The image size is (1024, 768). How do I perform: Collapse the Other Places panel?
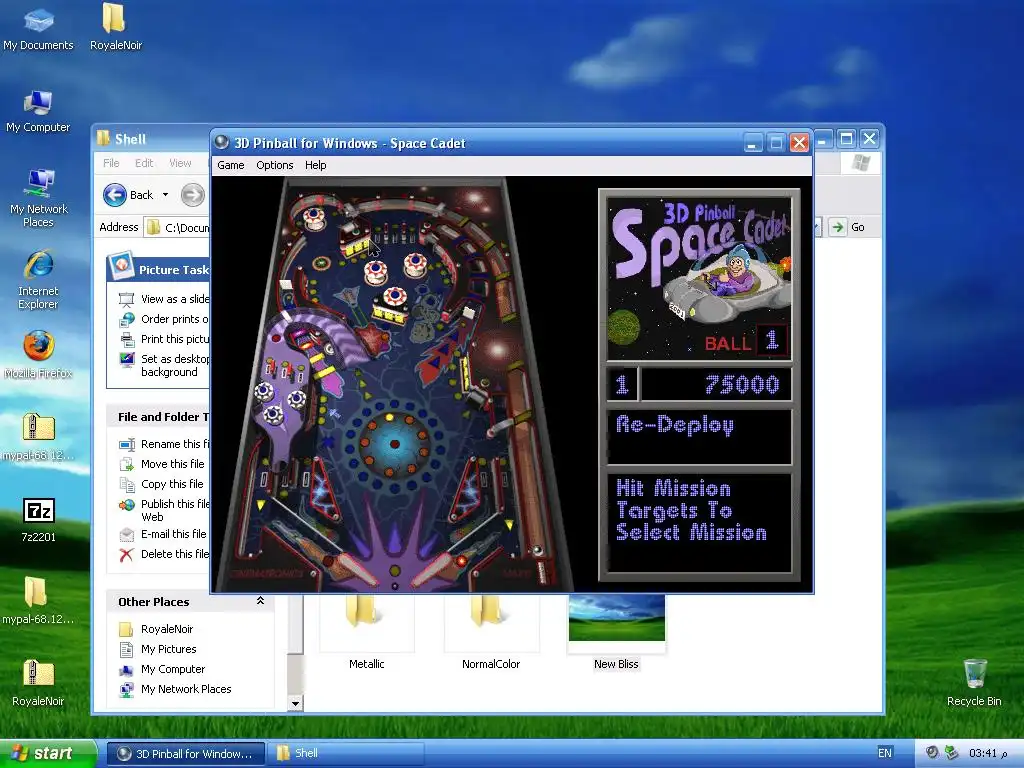(260, 601)
